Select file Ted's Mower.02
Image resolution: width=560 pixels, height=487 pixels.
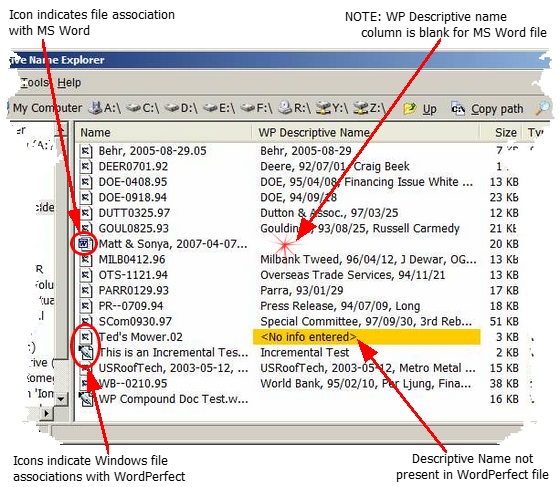click(x=141, y=337)
